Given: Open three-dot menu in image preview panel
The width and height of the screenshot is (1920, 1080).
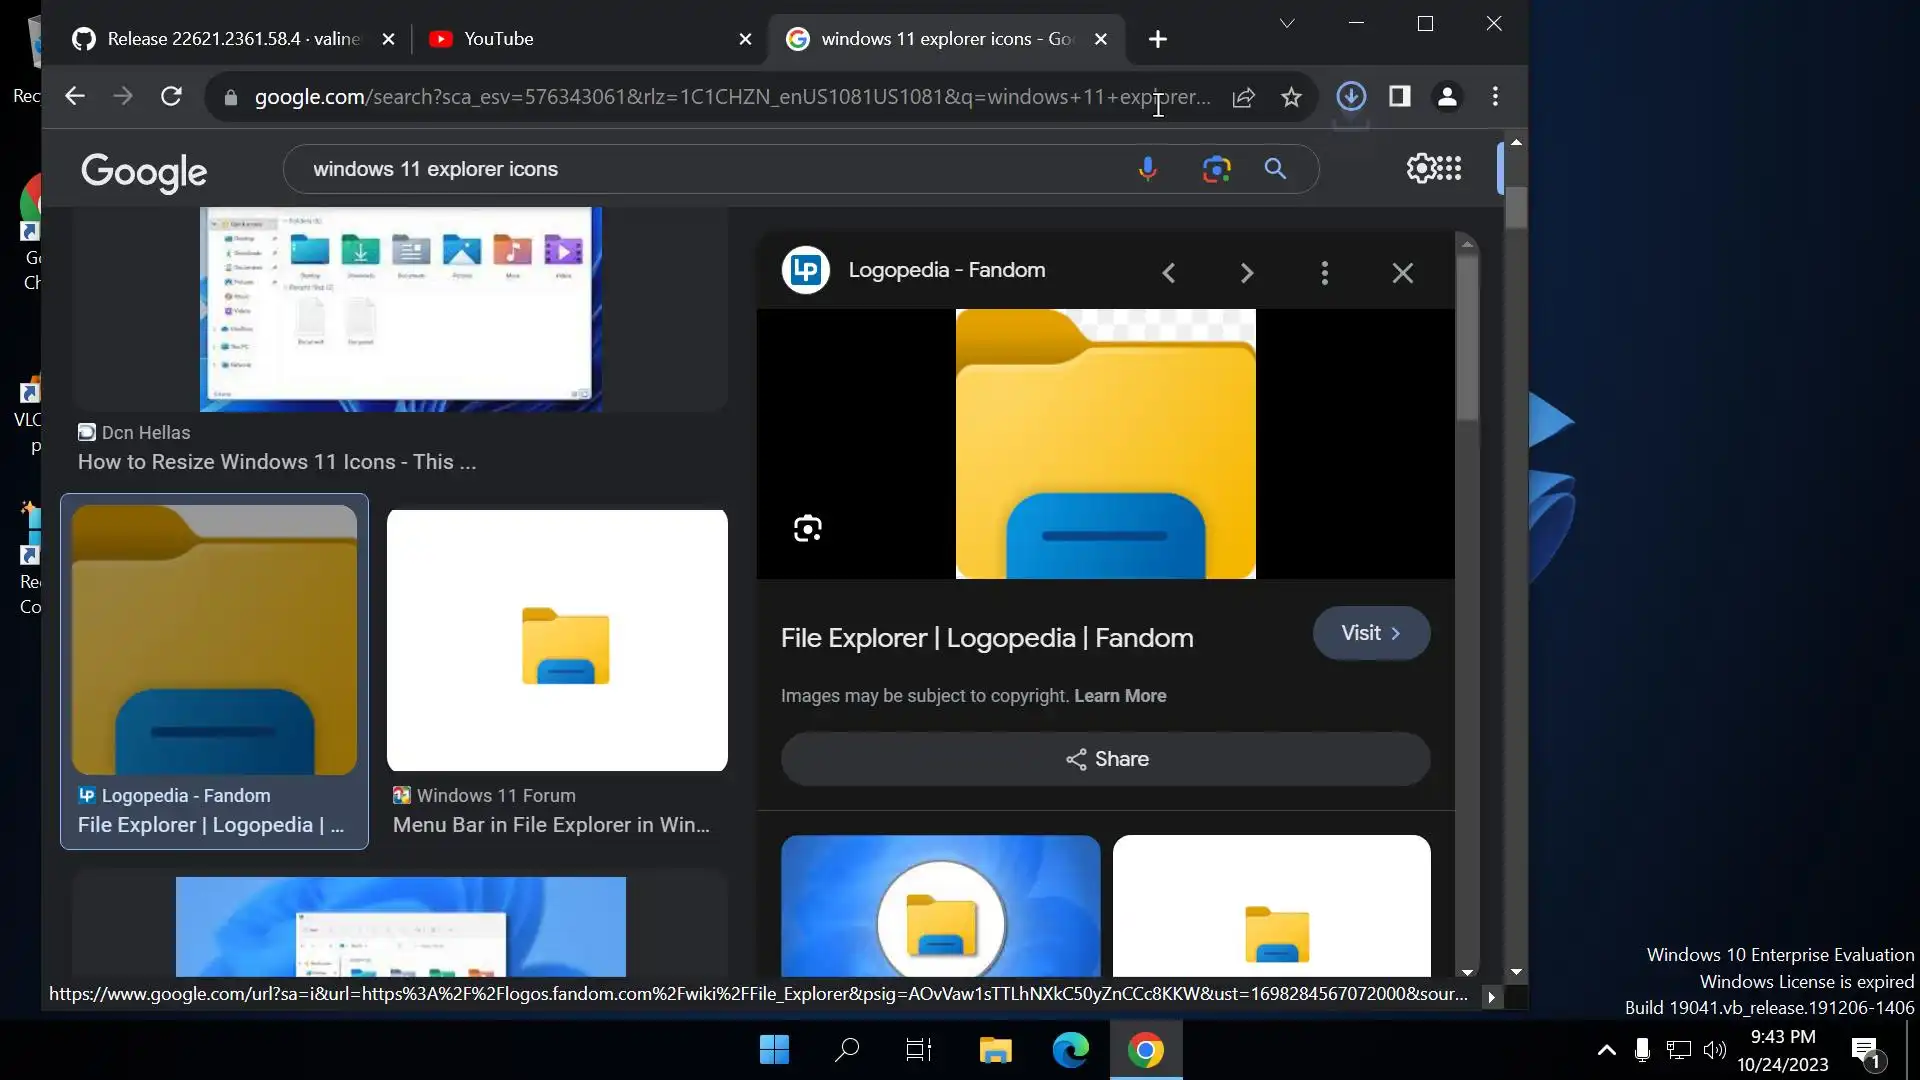Looking at the screenshot, I should [1324, 273].
